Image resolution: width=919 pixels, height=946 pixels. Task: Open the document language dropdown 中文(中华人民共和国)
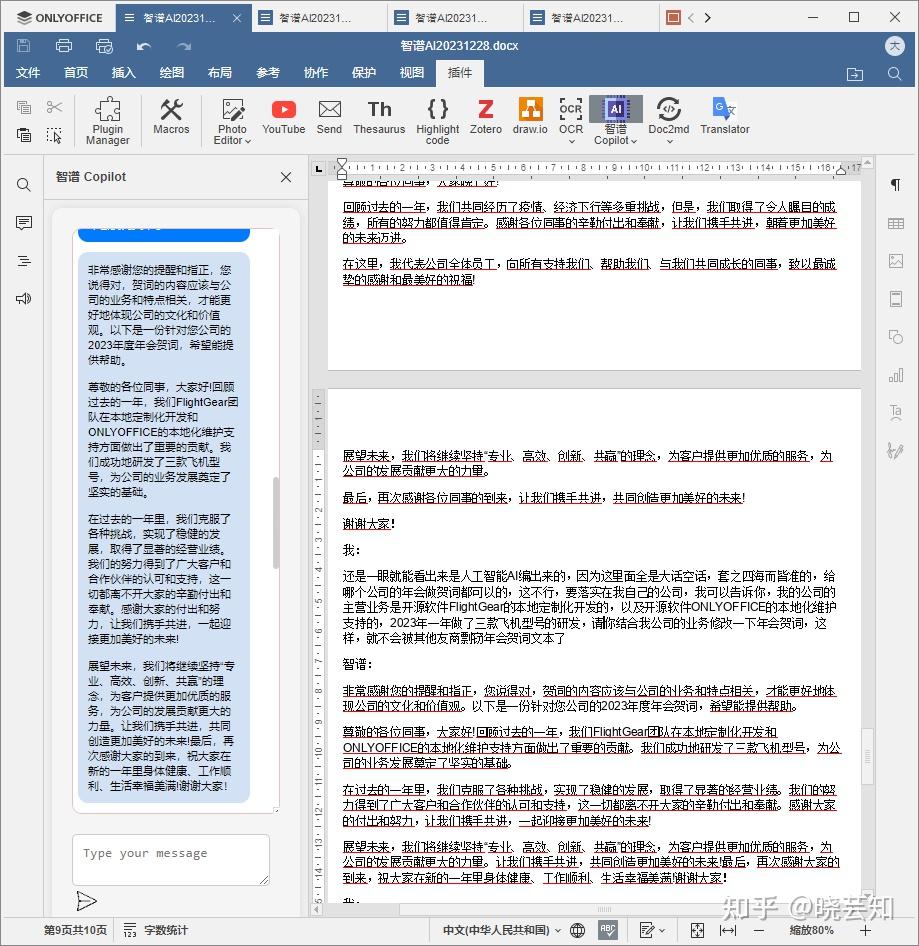click(502, 930)
